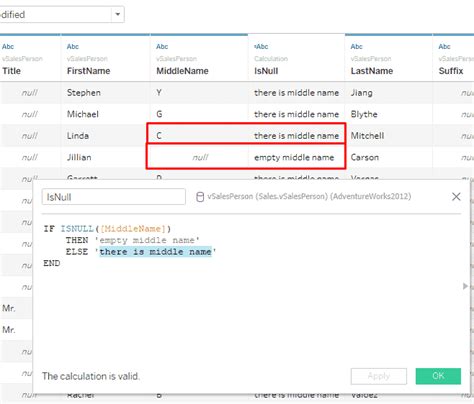Screen dimensions: 474x404
Task: Click the database icon beside vSalesPerson source
Action: [x=200, y=197]
